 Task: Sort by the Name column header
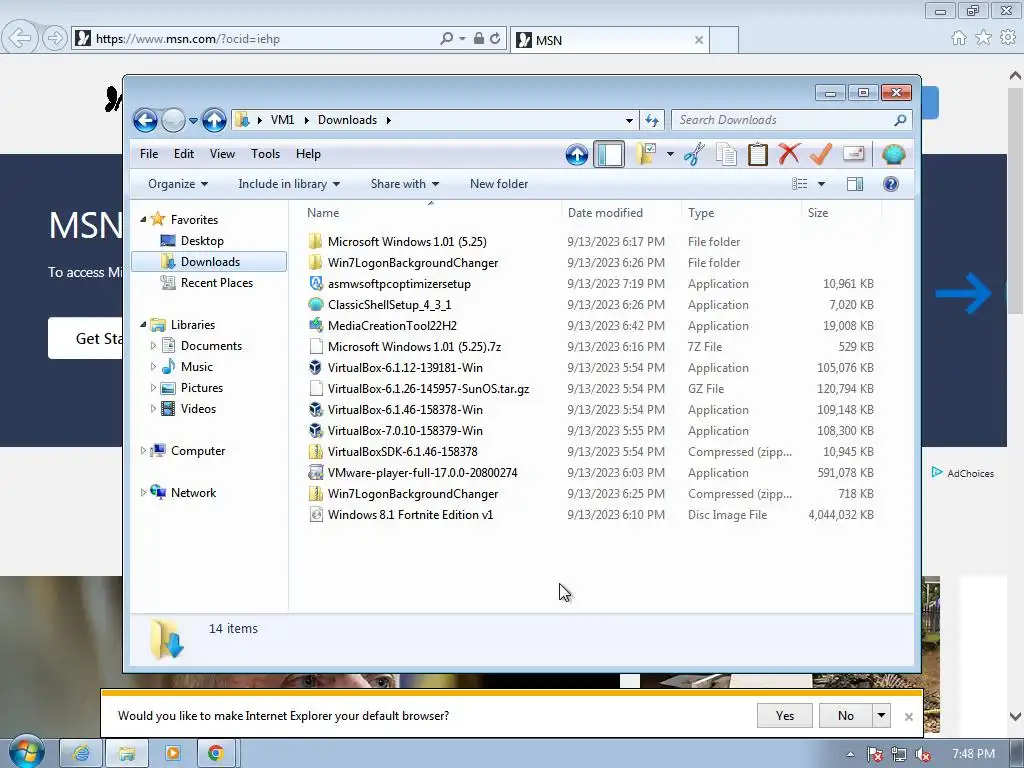coord(431,213)
